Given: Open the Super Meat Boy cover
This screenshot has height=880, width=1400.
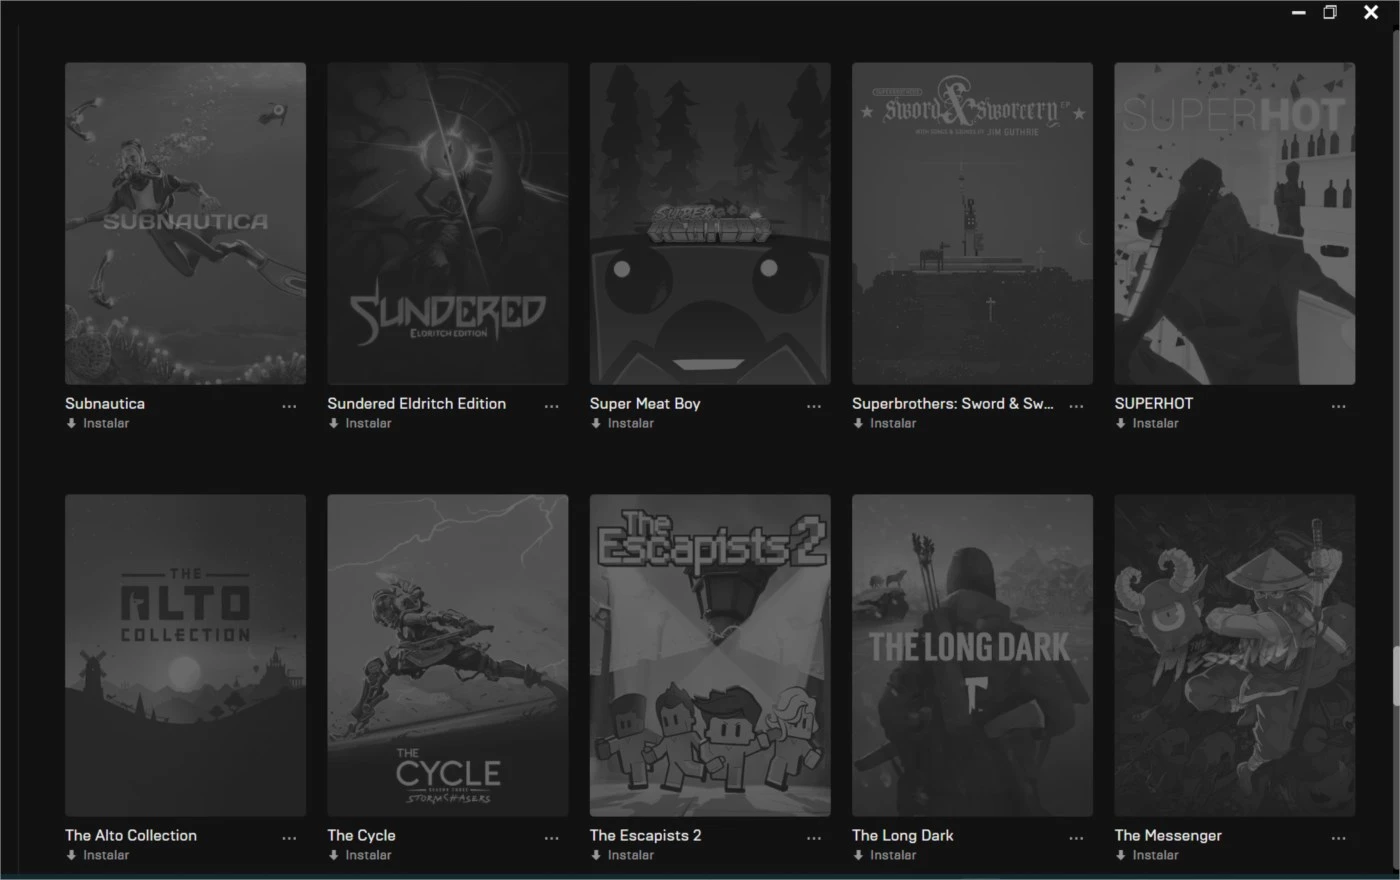Looking at the screenshot, I should pyautogui.click(x=710, y=223).
